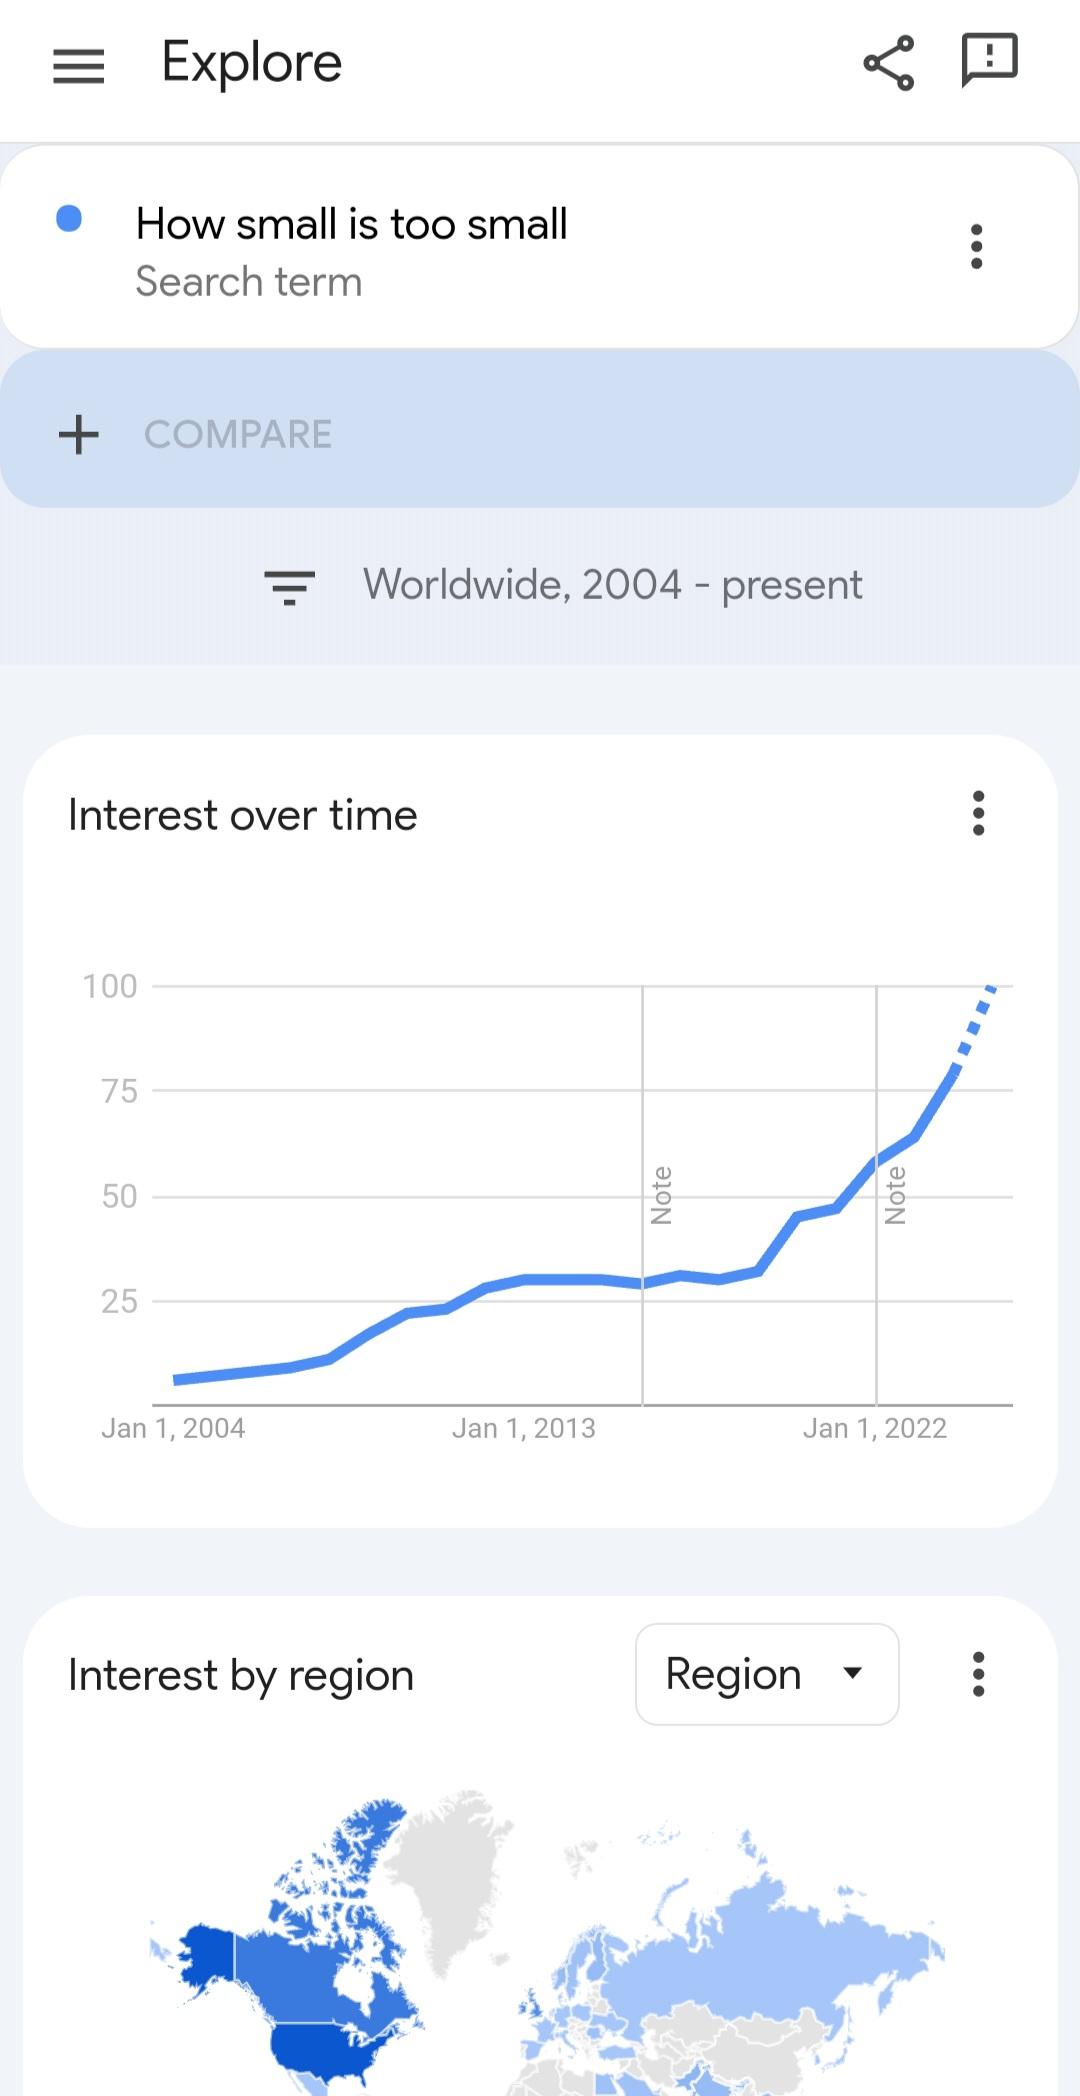Open Interest over time more options
The image size is (1080, 2096).
pyautogui.click(x=978, y=813)
